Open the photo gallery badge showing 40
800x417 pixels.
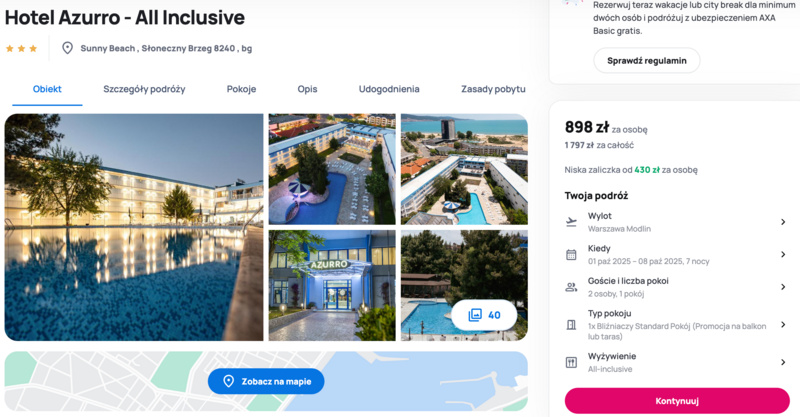point(484,315)
